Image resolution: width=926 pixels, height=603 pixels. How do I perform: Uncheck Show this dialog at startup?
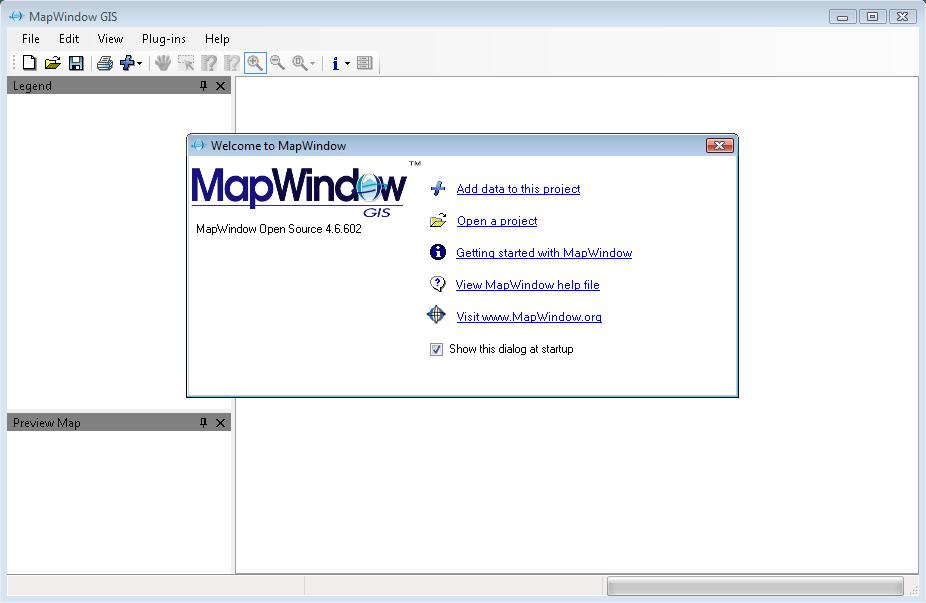[x=436, y=350]
